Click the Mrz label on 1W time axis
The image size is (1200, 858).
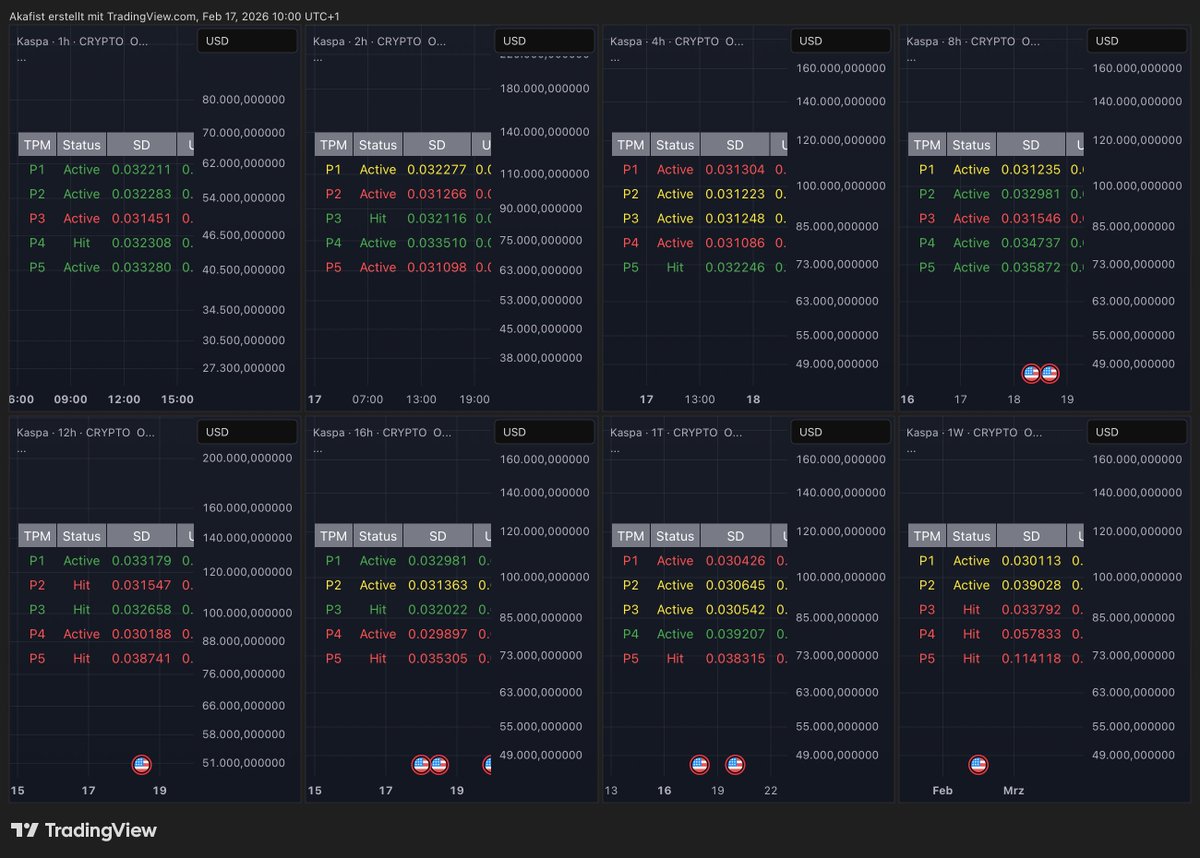[1014, 790]
